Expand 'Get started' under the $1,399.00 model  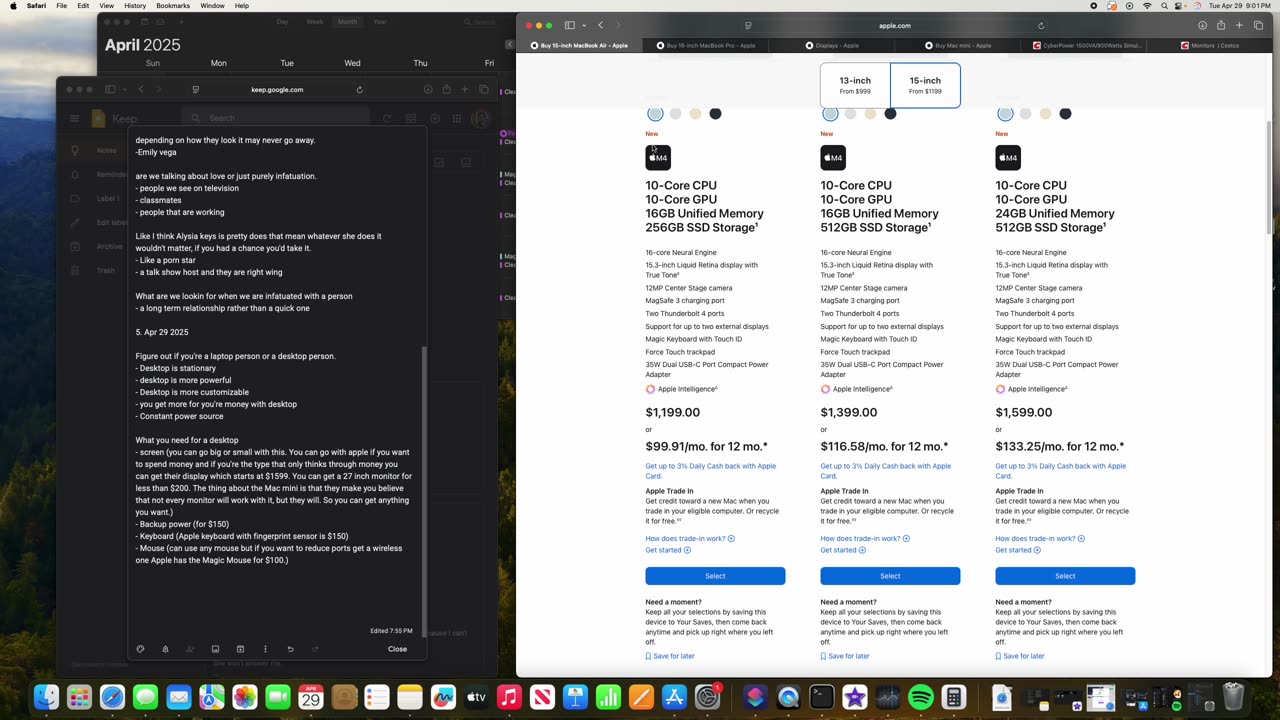(x=843, y=550)
